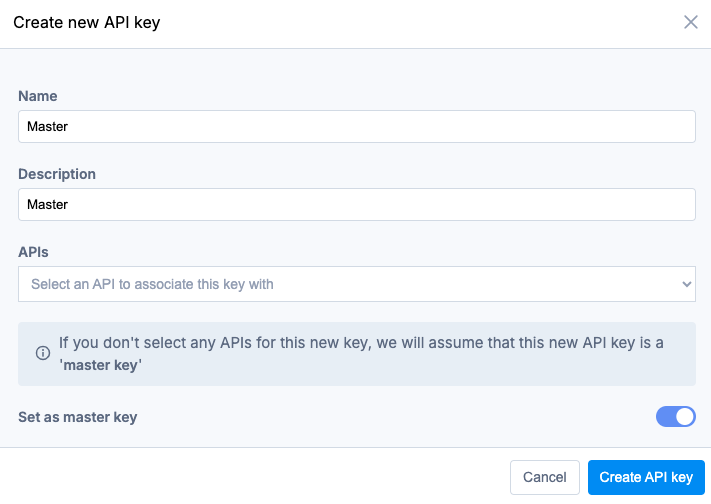Viewport: 711px width, 504px height.
Task: Click the empty dialog footer area
Action: (x=250, y=477)
